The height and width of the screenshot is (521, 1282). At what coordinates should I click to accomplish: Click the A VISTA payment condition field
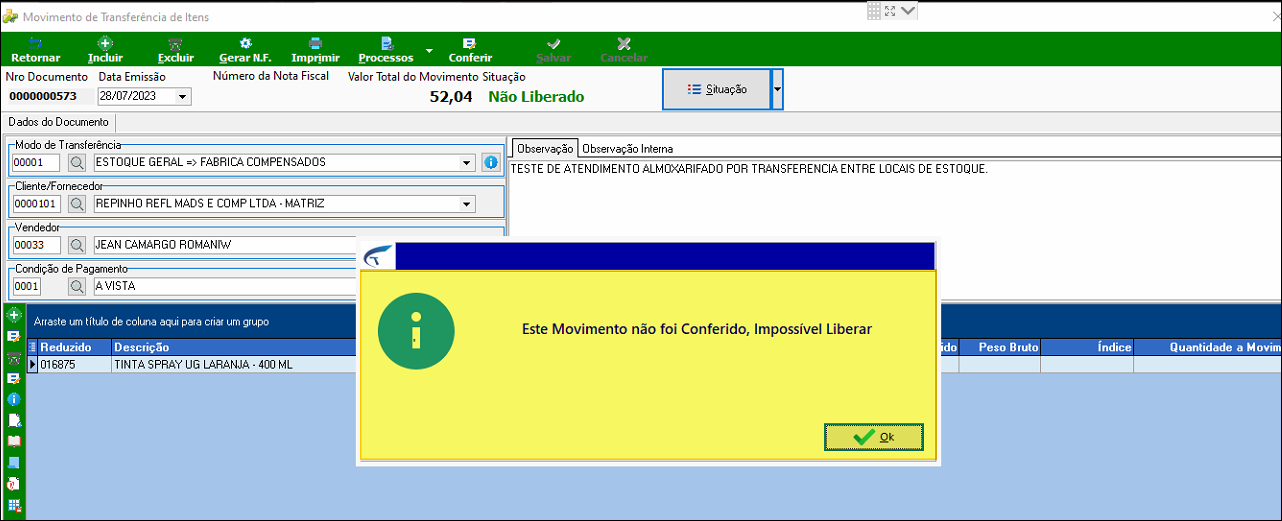[x=225, y=287]
